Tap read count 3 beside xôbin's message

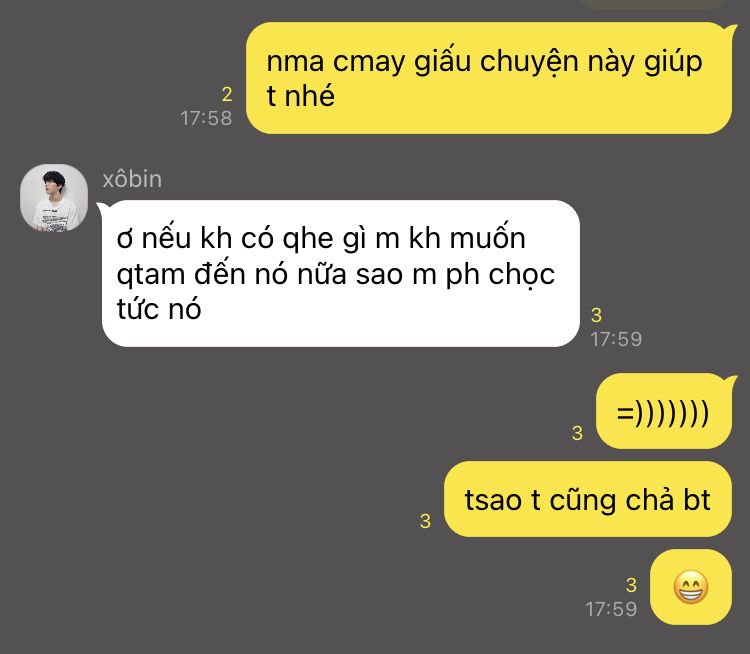point(596,315)
